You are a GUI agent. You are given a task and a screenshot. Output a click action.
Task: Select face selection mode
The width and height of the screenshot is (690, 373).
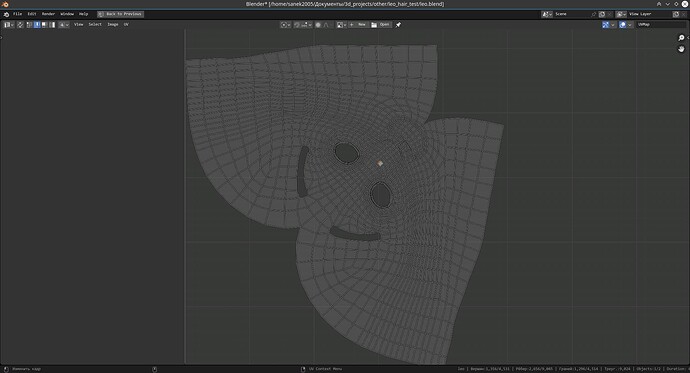(x=44, y=25)
